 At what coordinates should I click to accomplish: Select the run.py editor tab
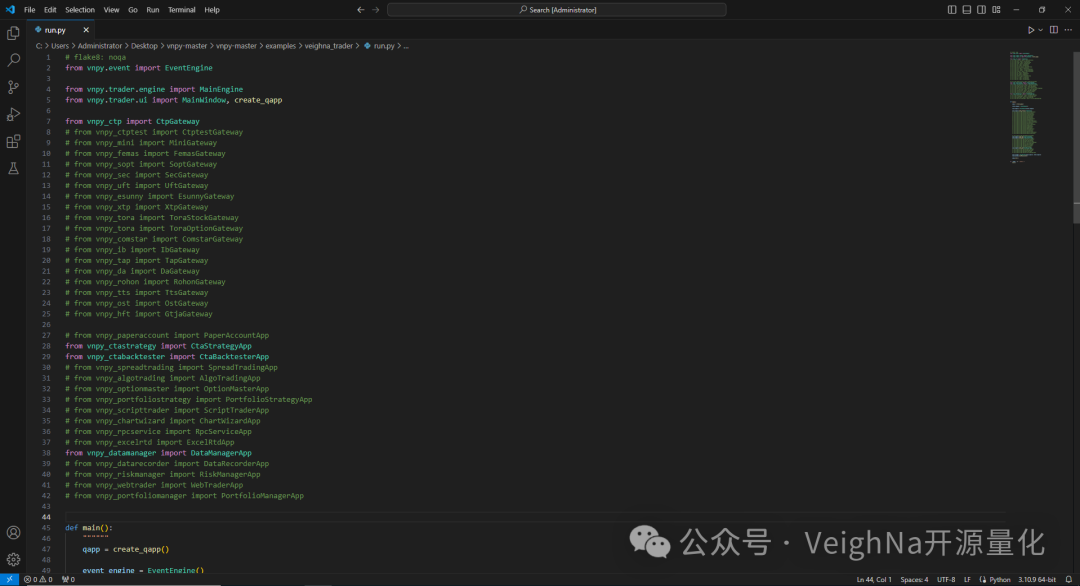click(56, 30)
